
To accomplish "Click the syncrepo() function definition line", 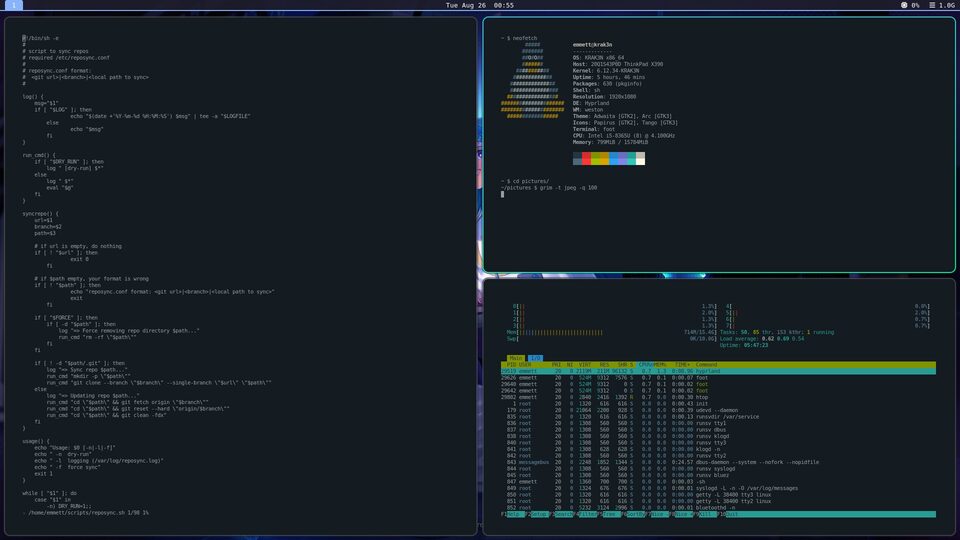I will click(x=40, y=214).
